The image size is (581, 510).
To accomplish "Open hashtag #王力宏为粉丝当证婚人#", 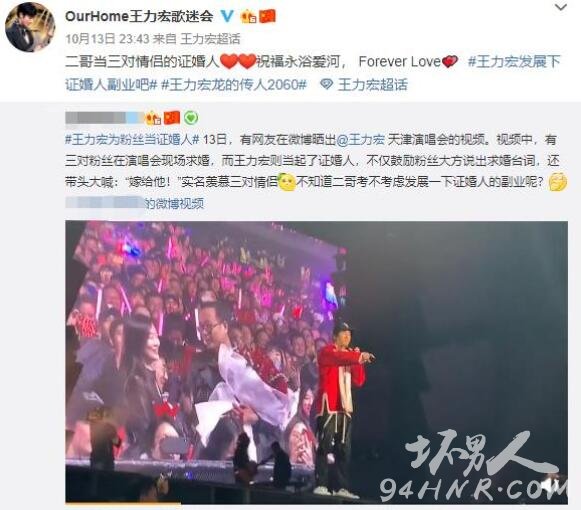I will [132, 140].
